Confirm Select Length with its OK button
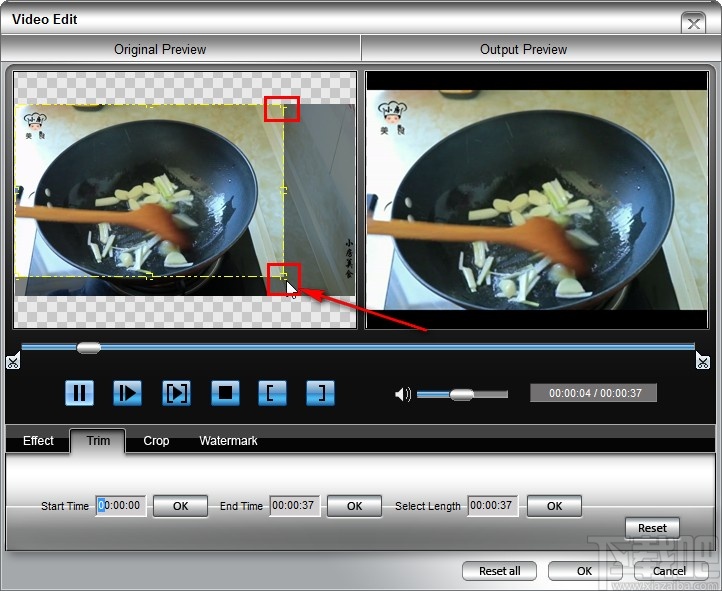This screenshot has height=591, width=722. click(x=554, y=506)
